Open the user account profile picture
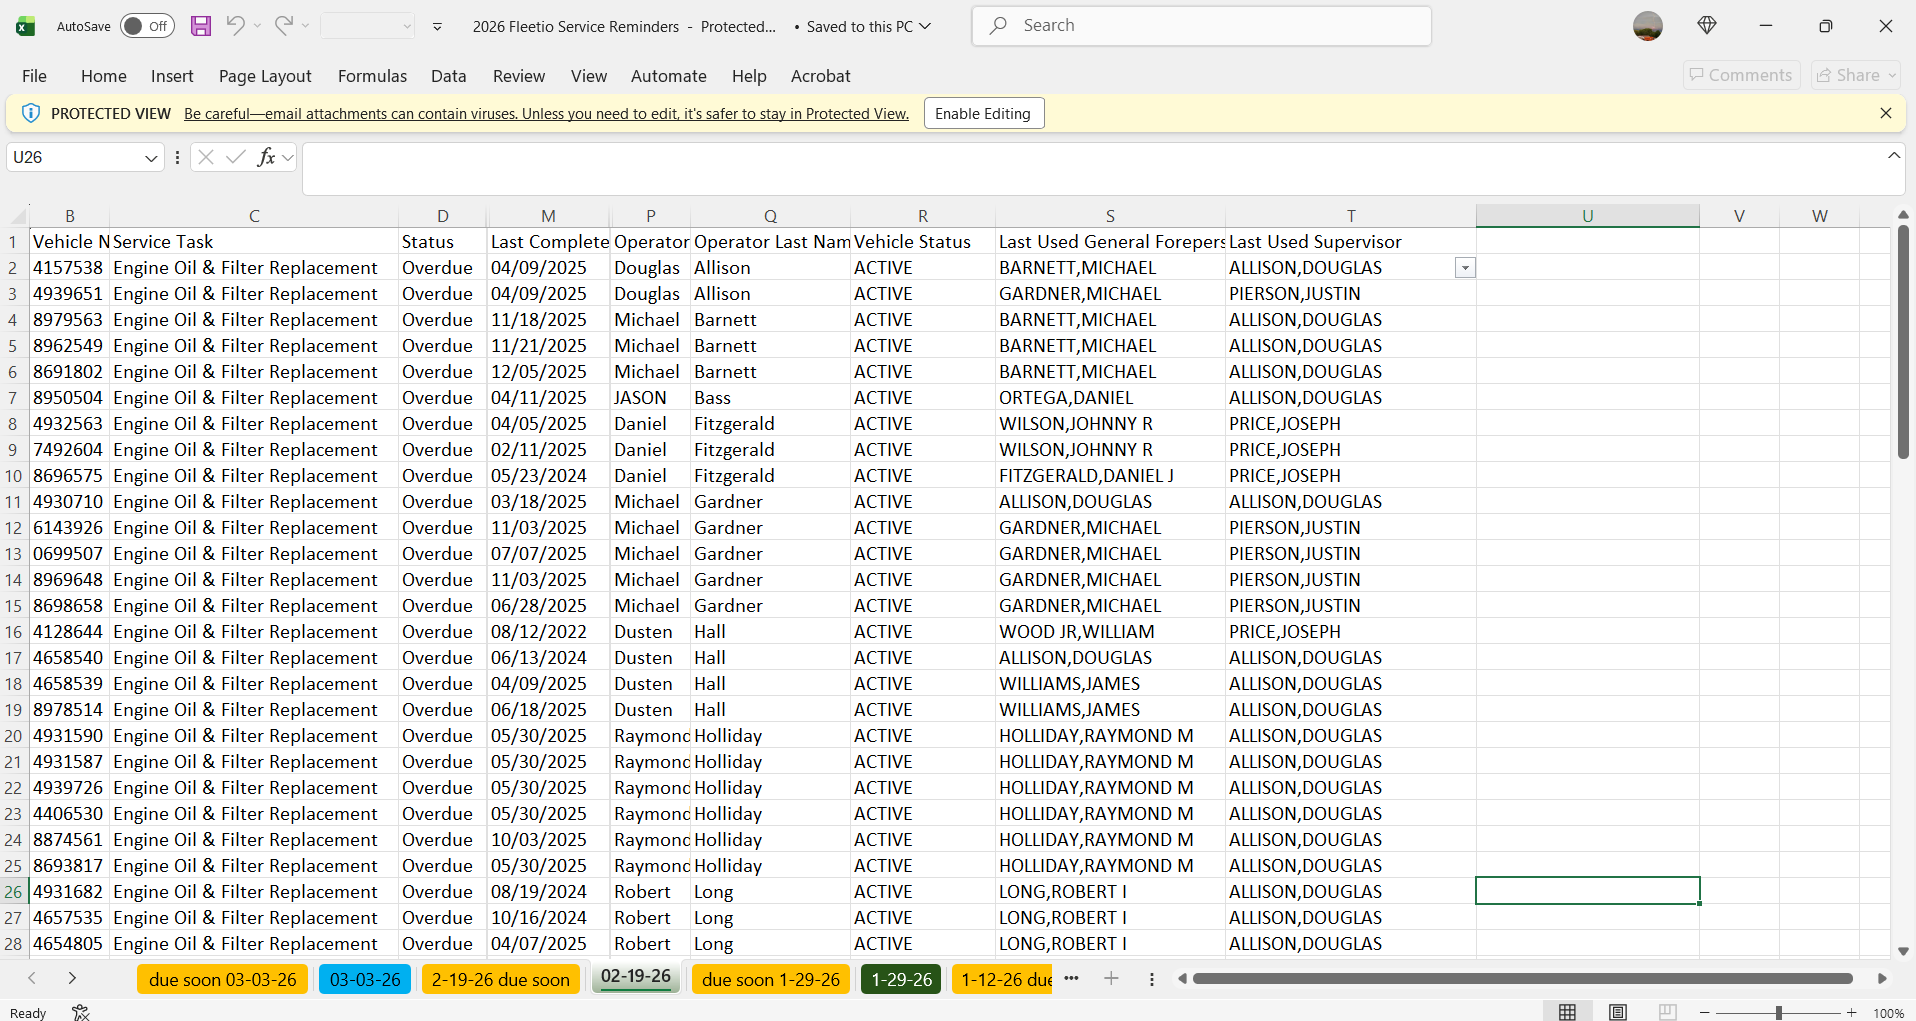Viewport: 1916px width, 1021px height. point(1647,26)
